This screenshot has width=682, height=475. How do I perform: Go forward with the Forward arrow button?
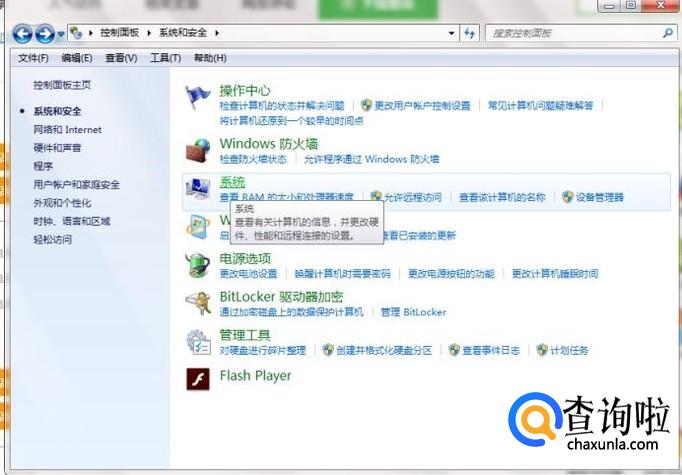45,33
